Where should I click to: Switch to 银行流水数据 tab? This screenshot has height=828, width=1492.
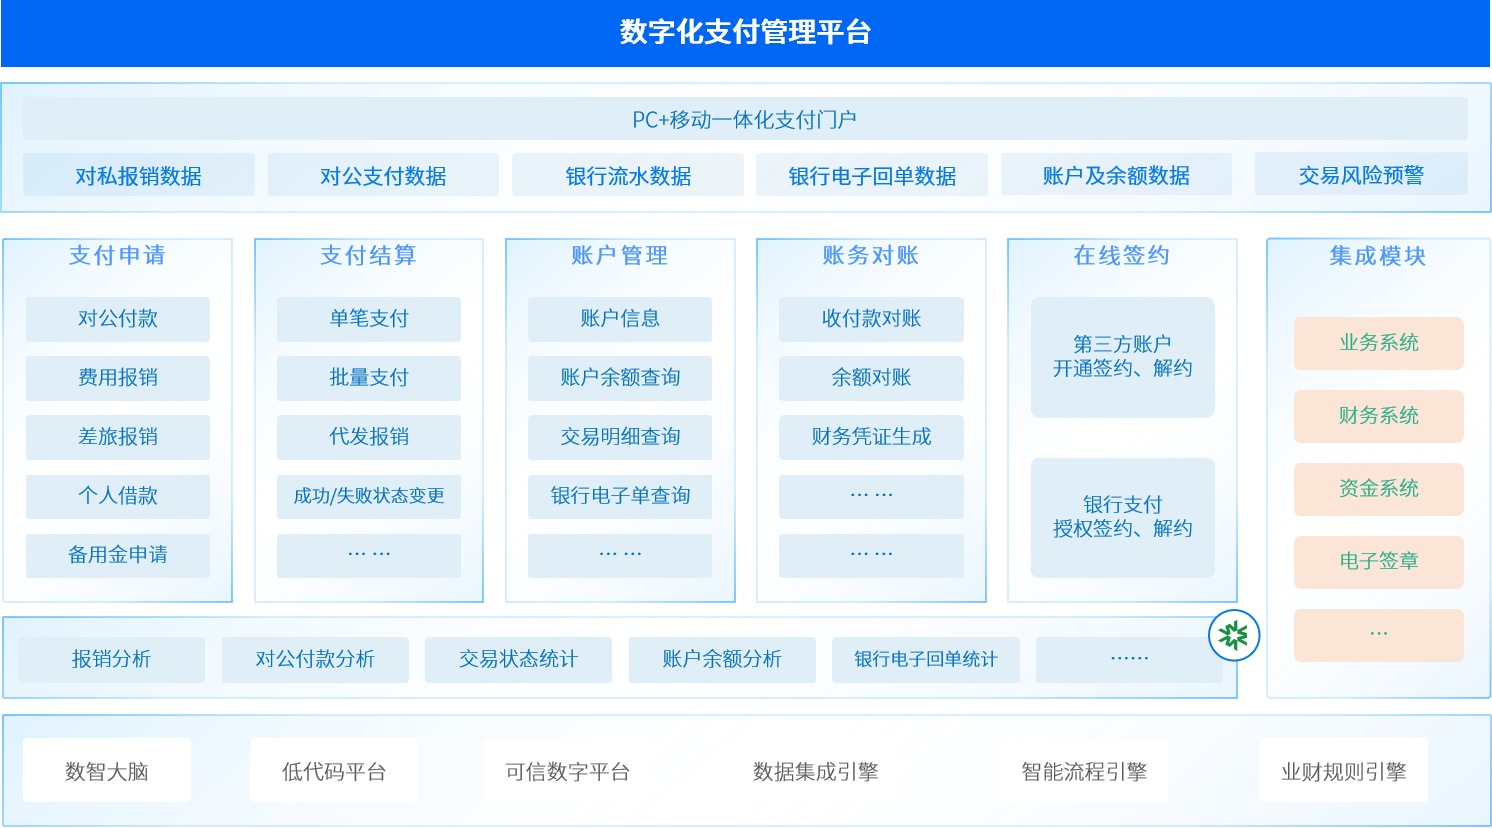click(628, 175)
